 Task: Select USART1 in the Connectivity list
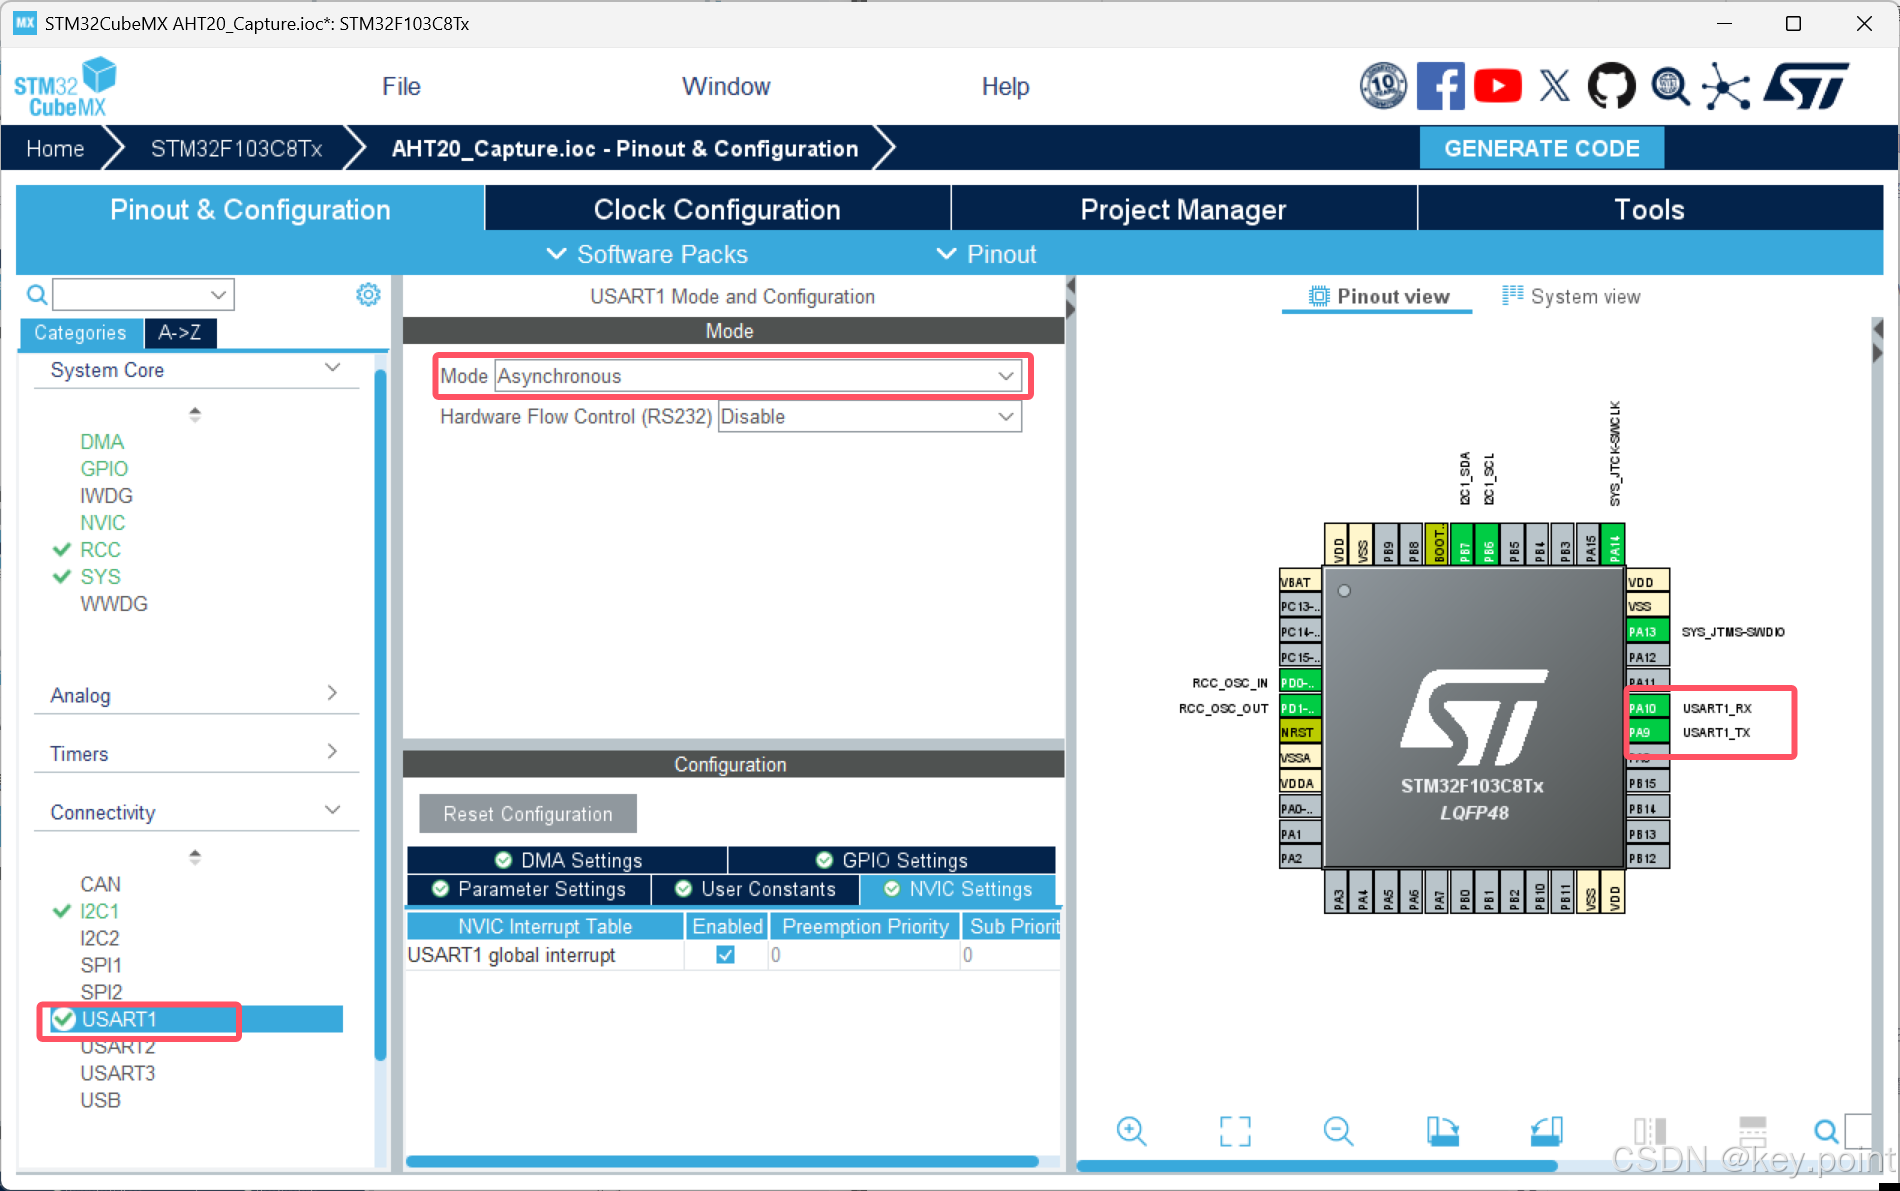tap(196, 1019)
